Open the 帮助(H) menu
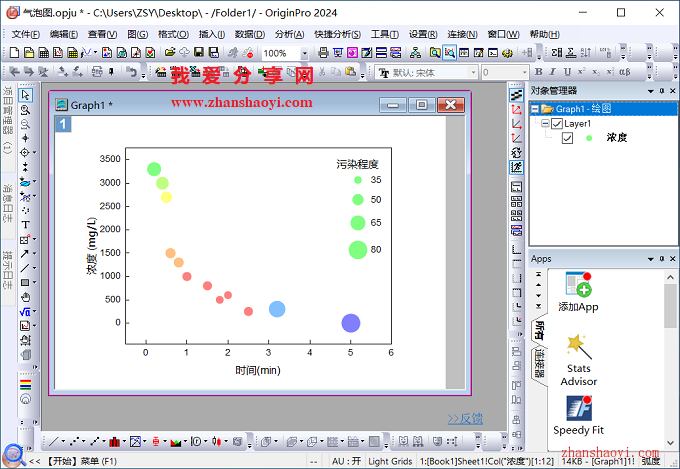 tap(544, 34)
